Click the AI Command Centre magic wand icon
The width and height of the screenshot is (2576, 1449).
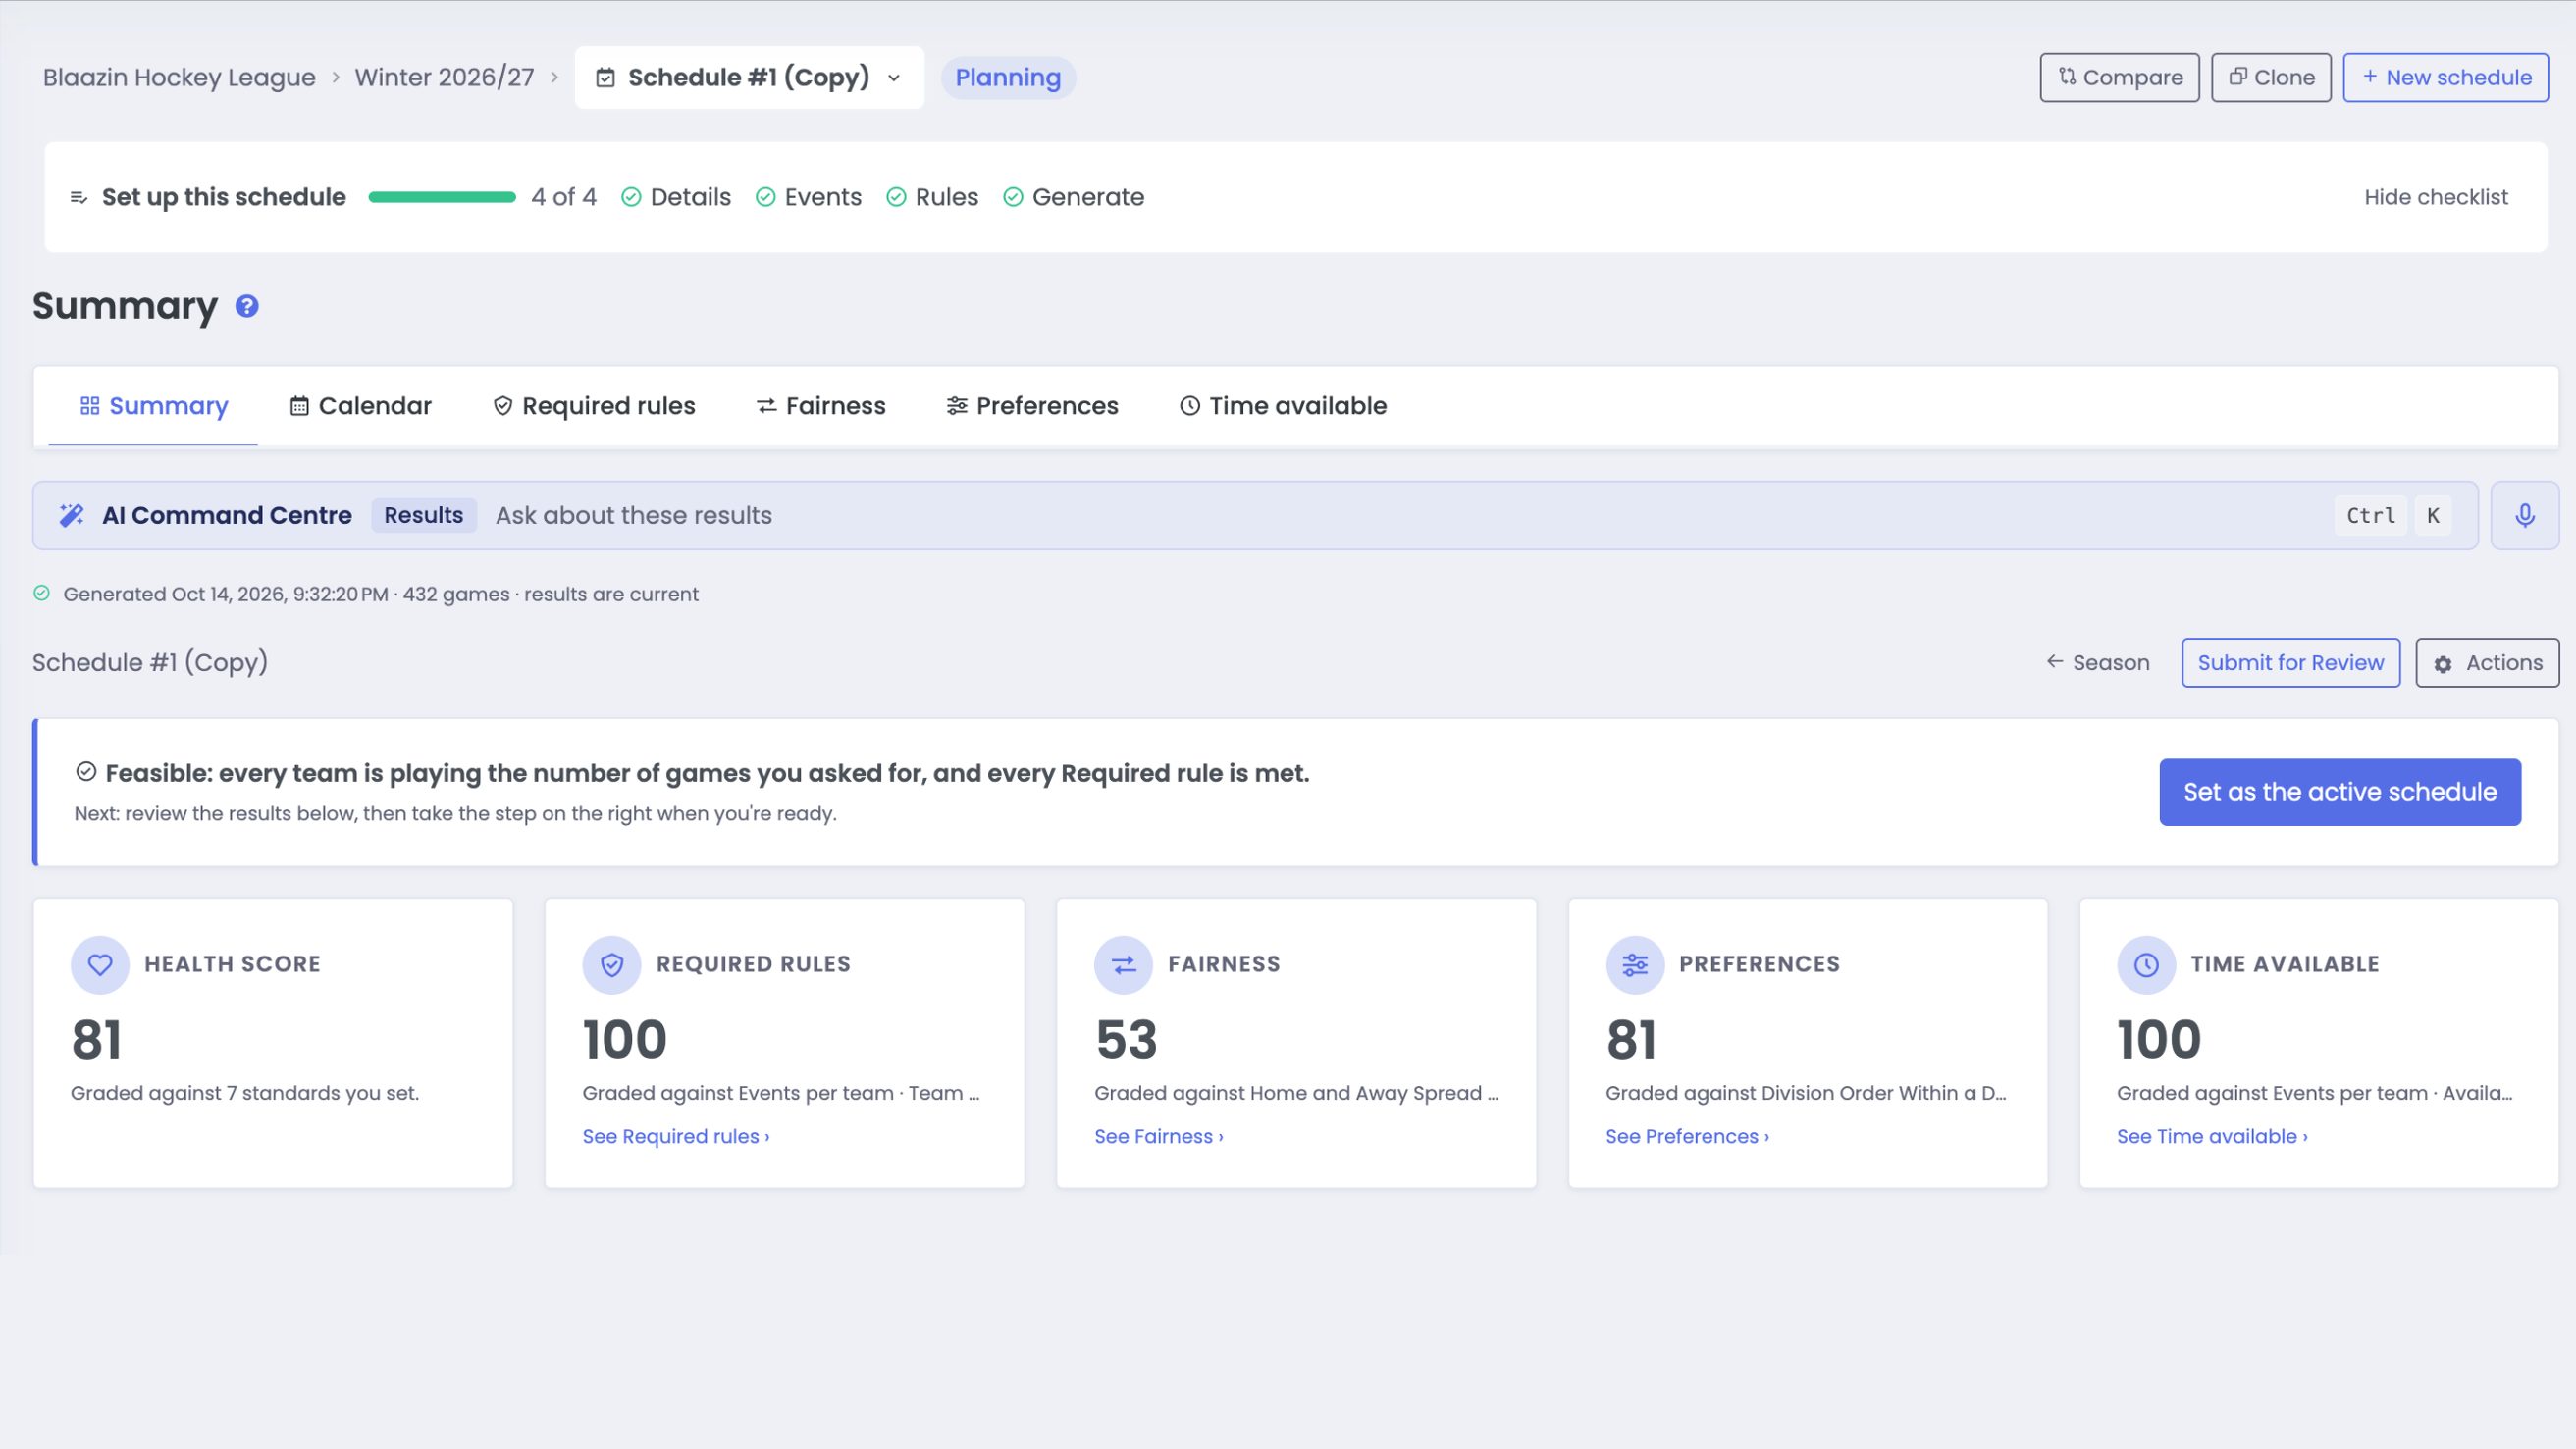(x=72, y=515)
